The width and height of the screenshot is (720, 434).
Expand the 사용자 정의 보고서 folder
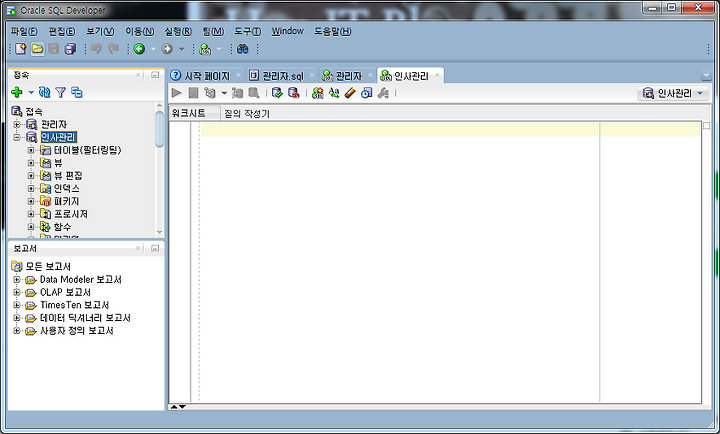pos(17,331)
